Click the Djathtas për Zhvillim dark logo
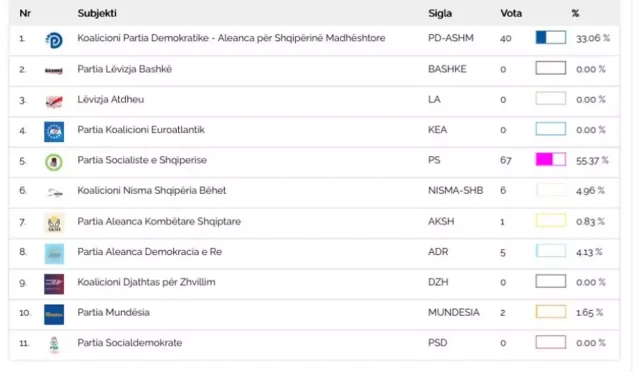640x372 pixels. pyautogui.click(x=54, y=284)
